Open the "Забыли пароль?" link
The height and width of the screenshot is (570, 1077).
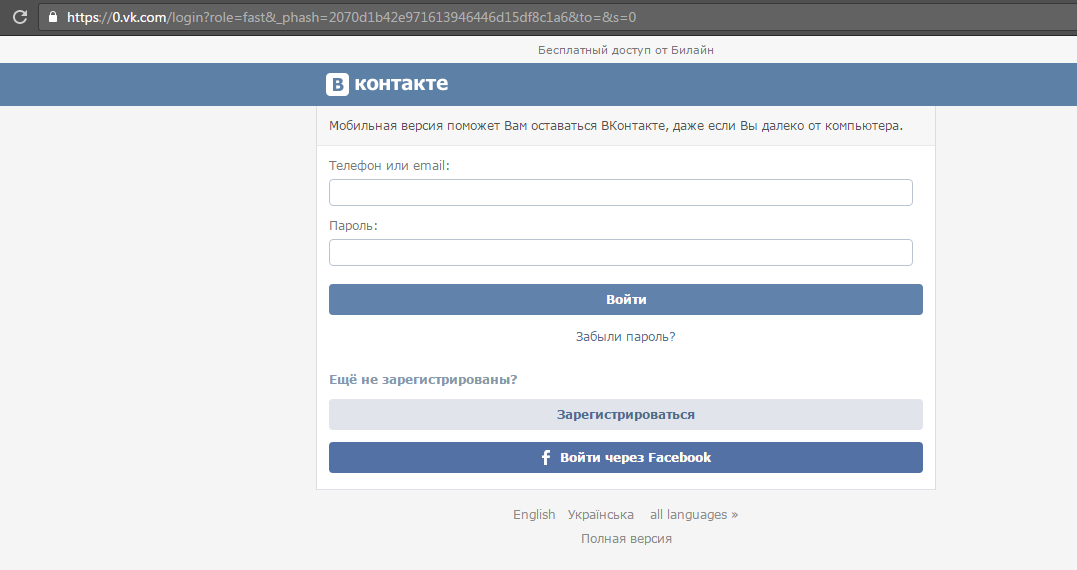[625, 337]
